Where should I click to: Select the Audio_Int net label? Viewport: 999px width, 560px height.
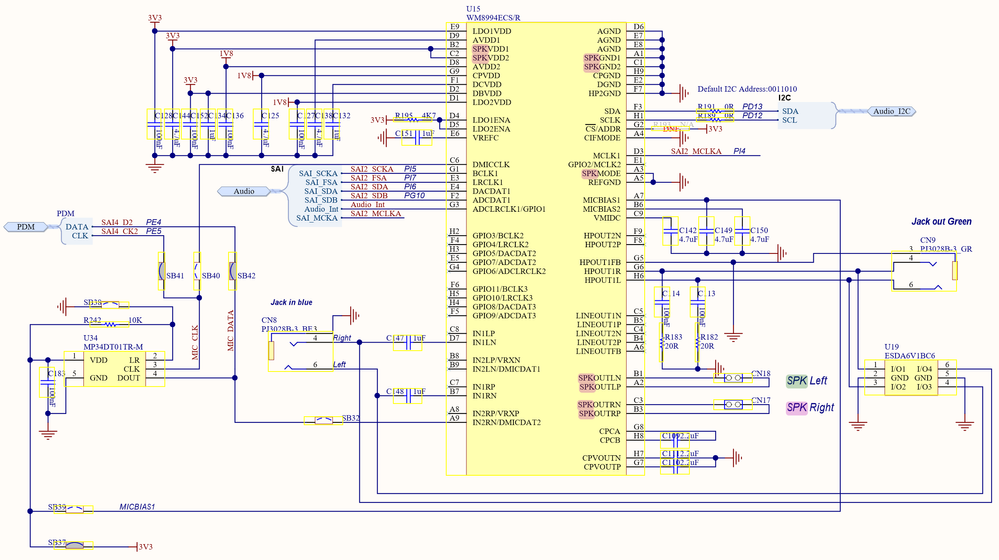368,205
